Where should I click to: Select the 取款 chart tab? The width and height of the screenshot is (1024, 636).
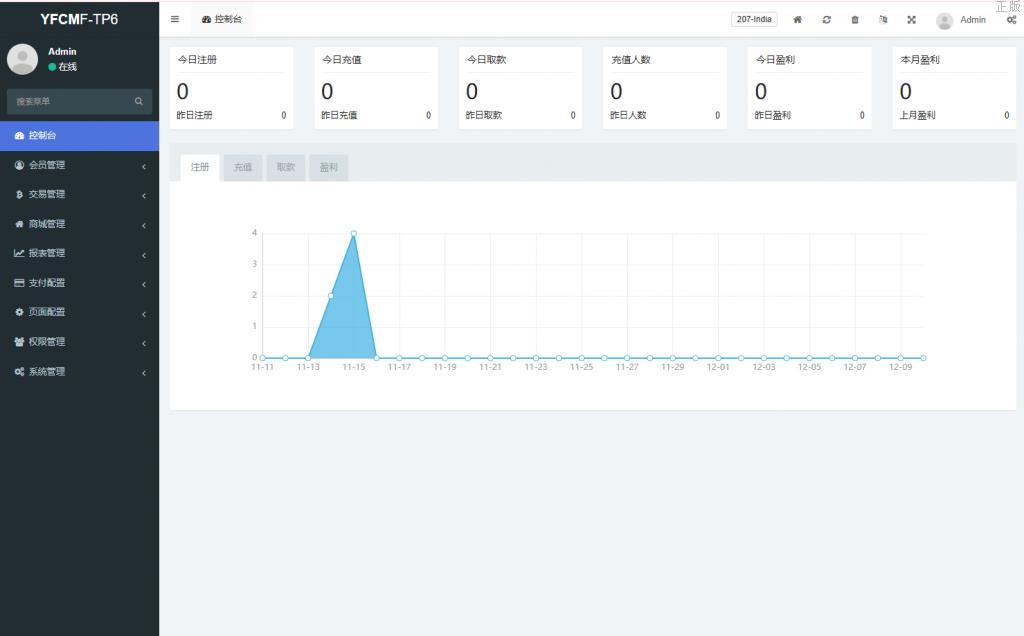(286, 168)
